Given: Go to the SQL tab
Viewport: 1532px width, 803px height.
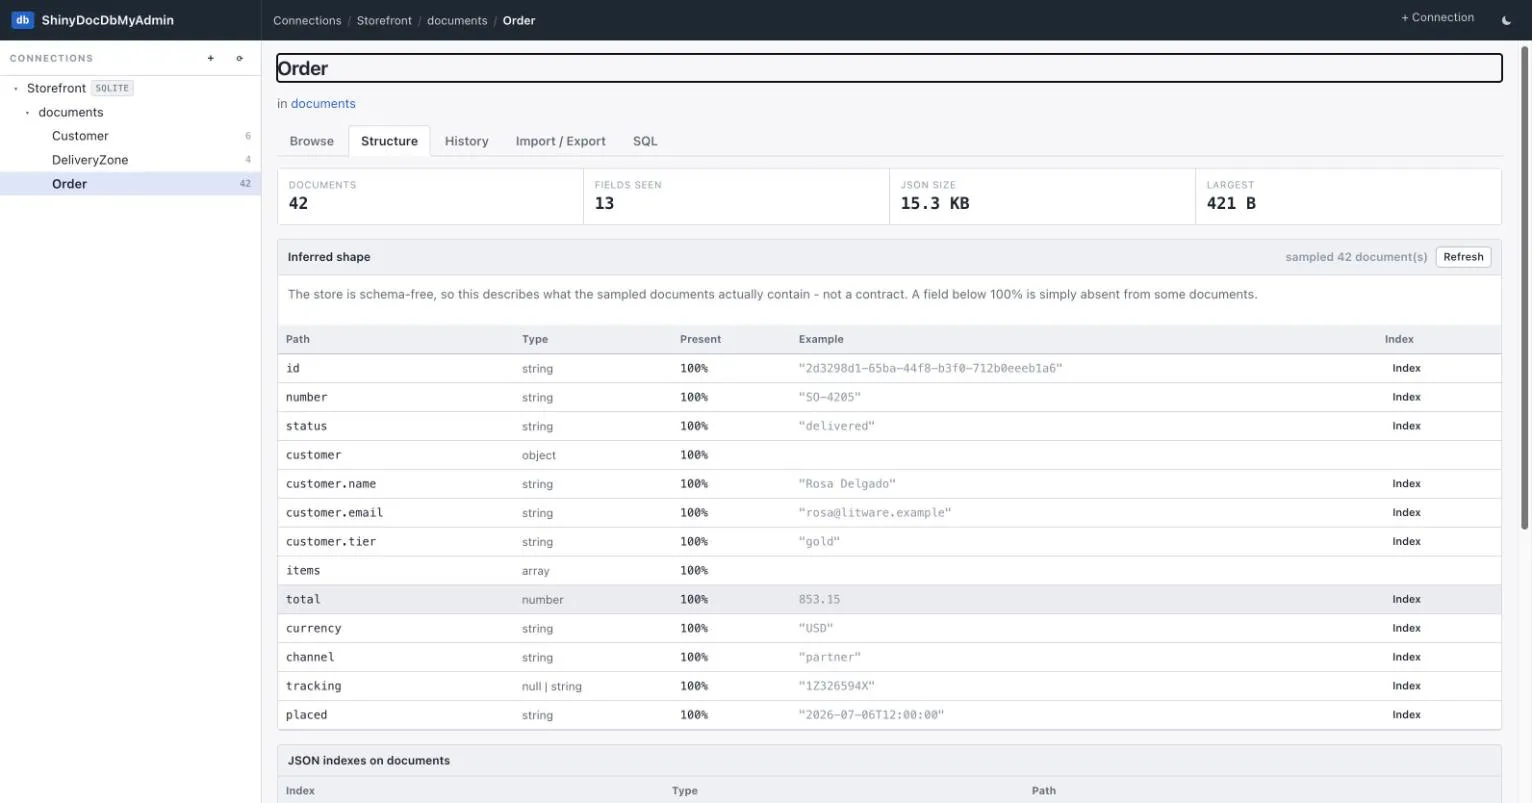Looking at the screenshot, I should click(x=645, y=141).
